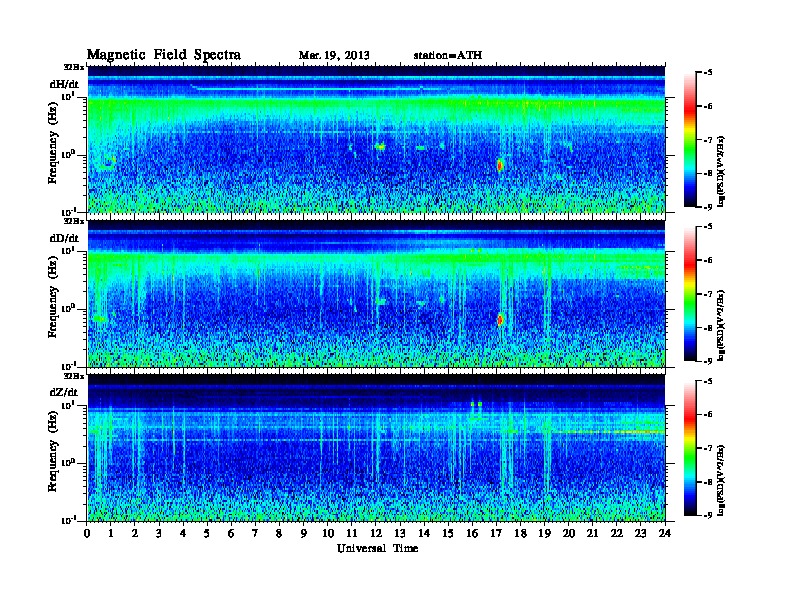Click the Frequency (Hz) label of dZ/dt panel
This screenshot has width=792, height=612.
click(x=53, y=452)
